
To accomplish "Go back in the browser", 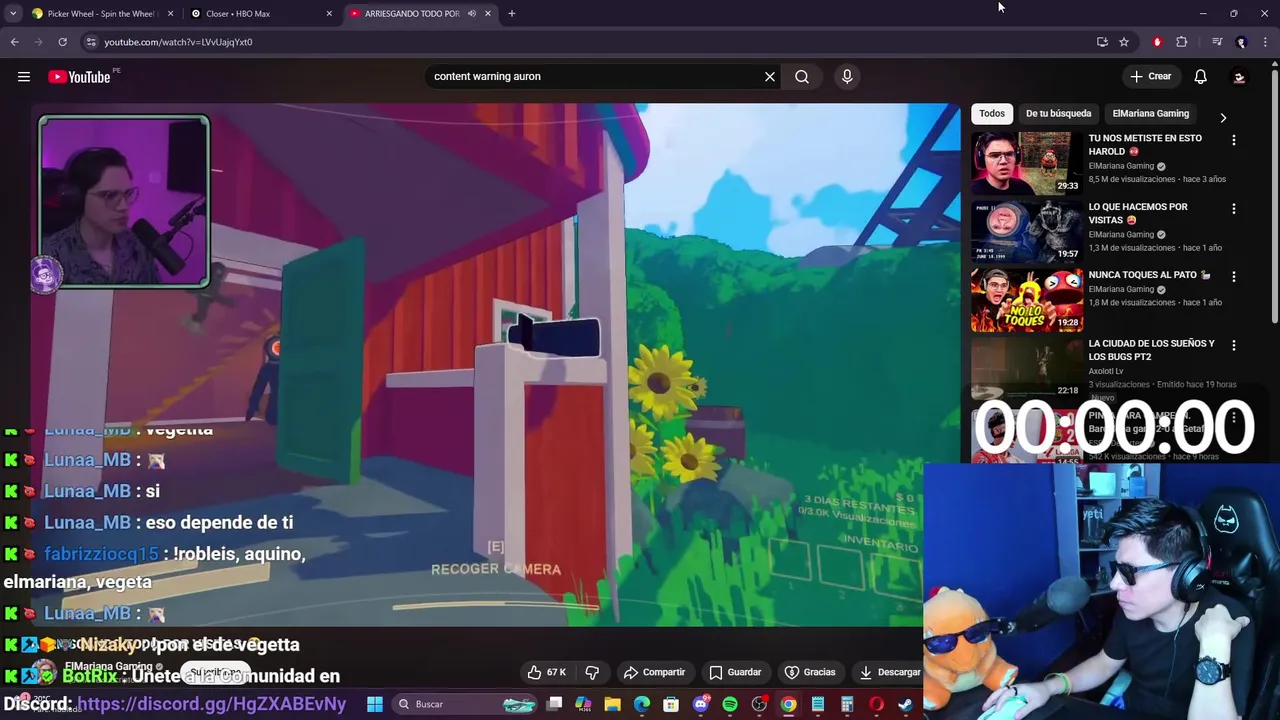I will [14, 42].
